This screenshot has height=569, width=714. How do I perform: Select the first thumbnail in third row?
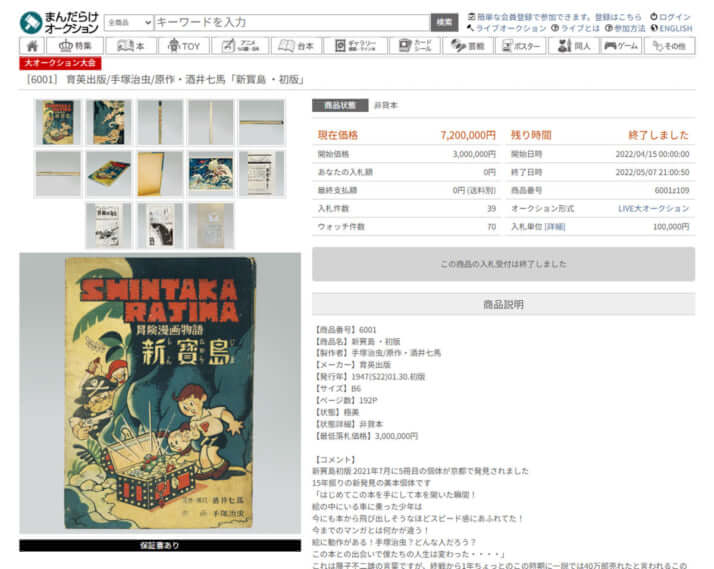tap(109, 225)
